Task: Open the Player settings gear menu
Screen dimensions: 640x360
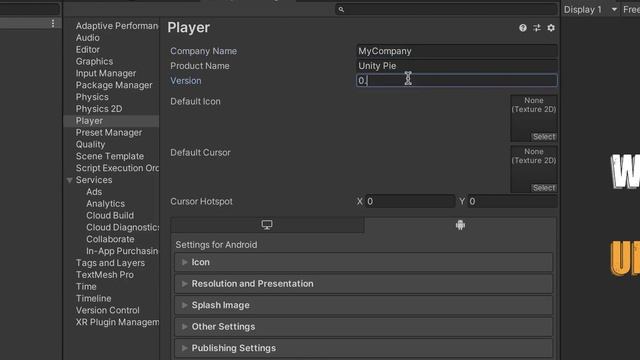Action: click(551, 28)
